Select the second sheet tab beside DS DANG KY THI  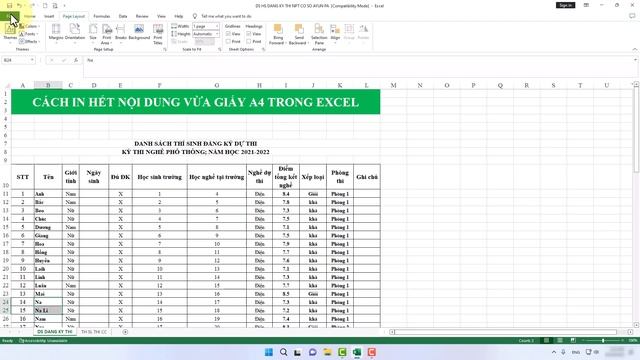pyautogui.click(x=94, y=332)
